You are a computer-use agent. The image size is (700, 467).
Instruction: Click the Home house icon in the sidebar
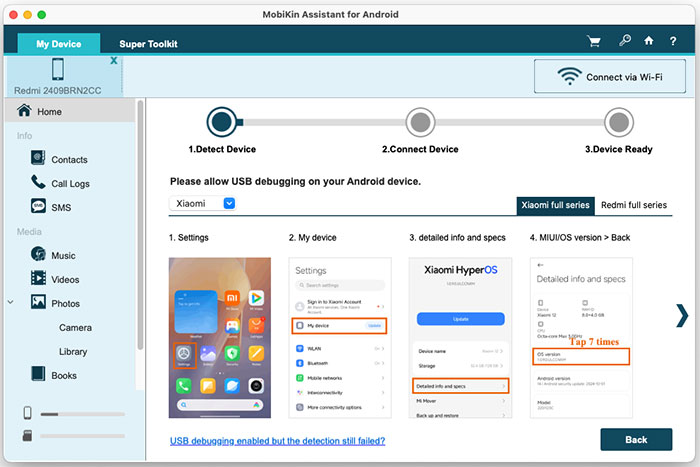click(24, 110)
